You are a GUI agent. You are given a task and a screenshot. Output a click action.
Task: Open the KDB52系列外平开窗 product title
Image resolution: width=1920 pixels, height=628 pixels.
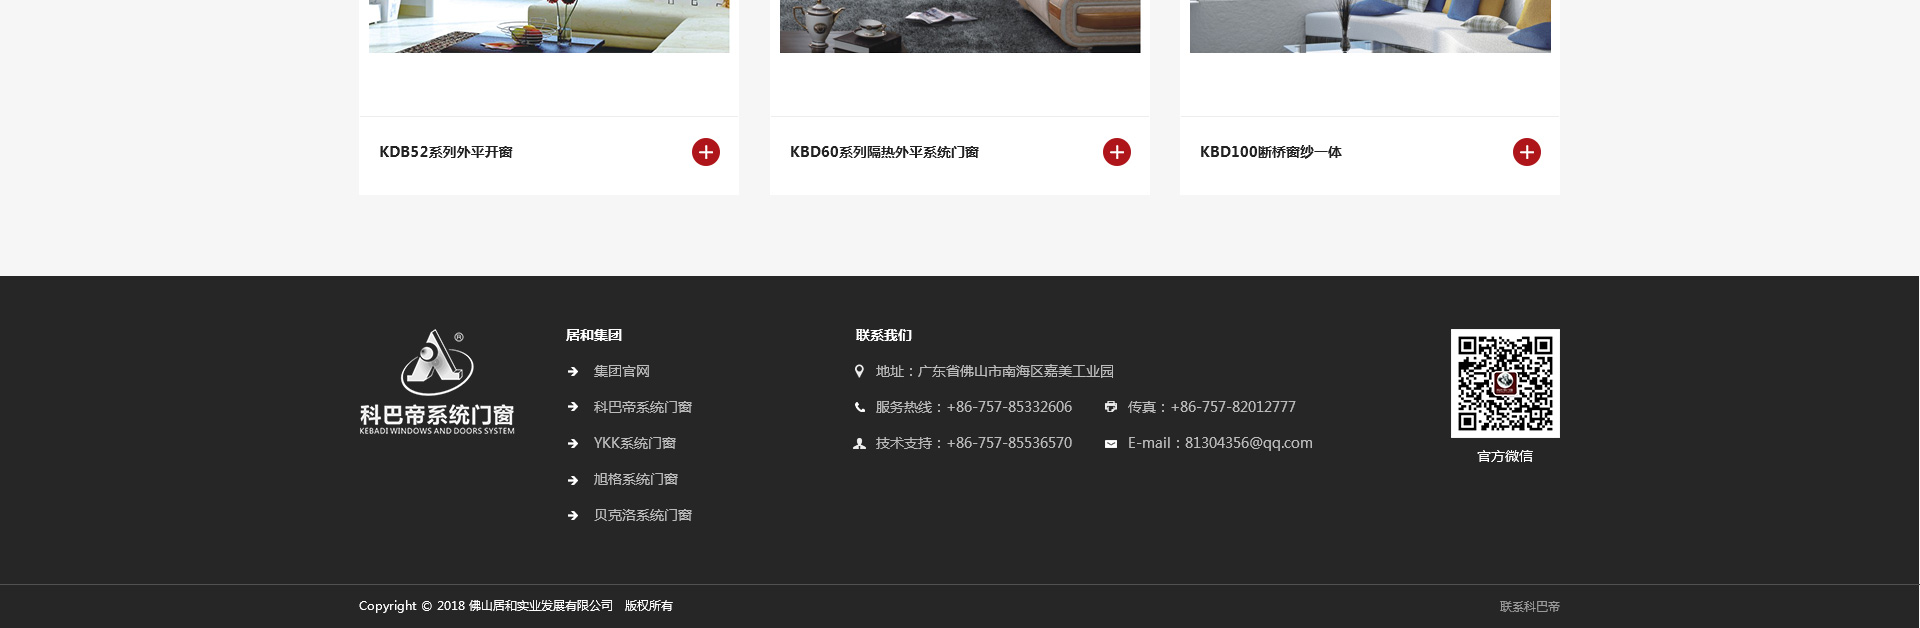[445, 152]
